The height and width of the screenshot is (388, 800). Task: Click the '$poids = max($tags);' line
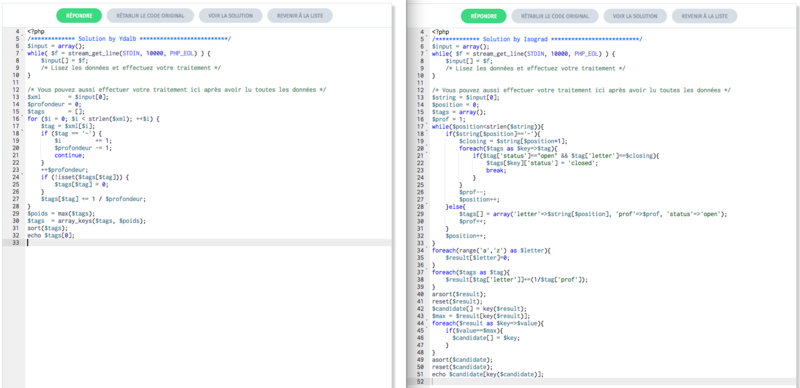61,214
